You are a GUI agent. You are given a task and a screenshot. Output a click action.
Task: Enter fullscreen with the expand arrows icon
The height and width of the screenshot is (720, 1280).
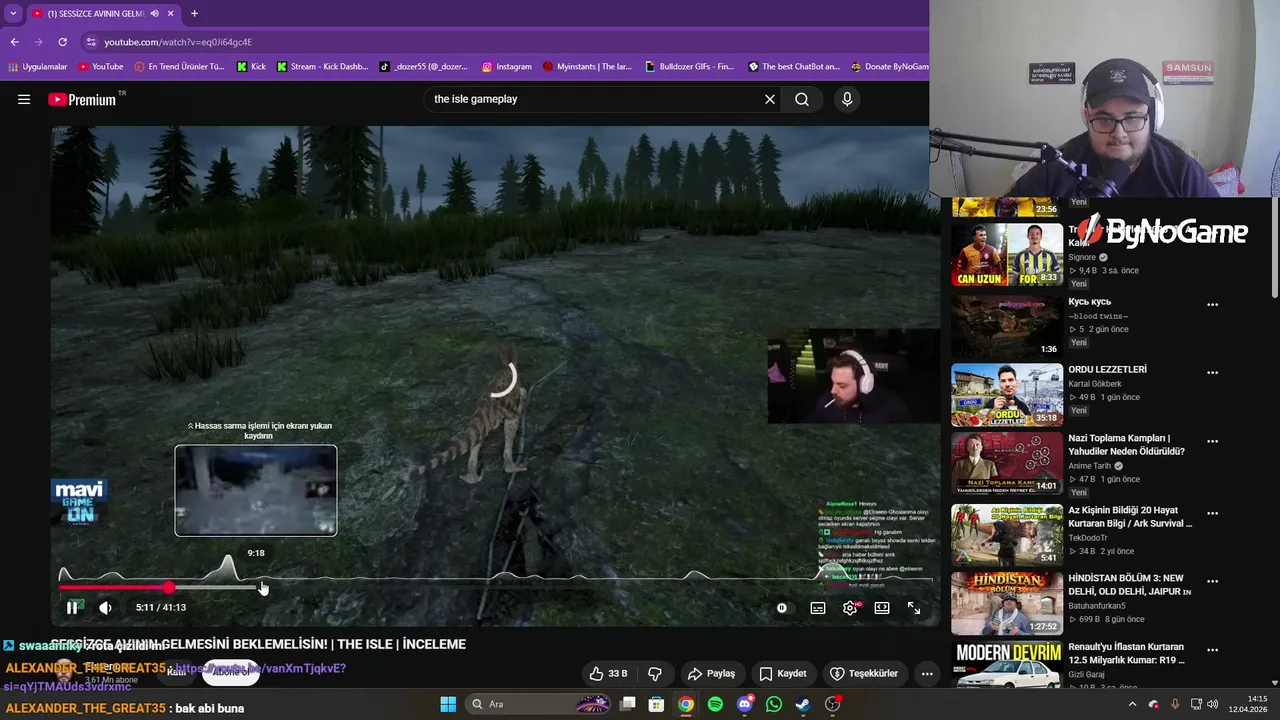point(914,607)
